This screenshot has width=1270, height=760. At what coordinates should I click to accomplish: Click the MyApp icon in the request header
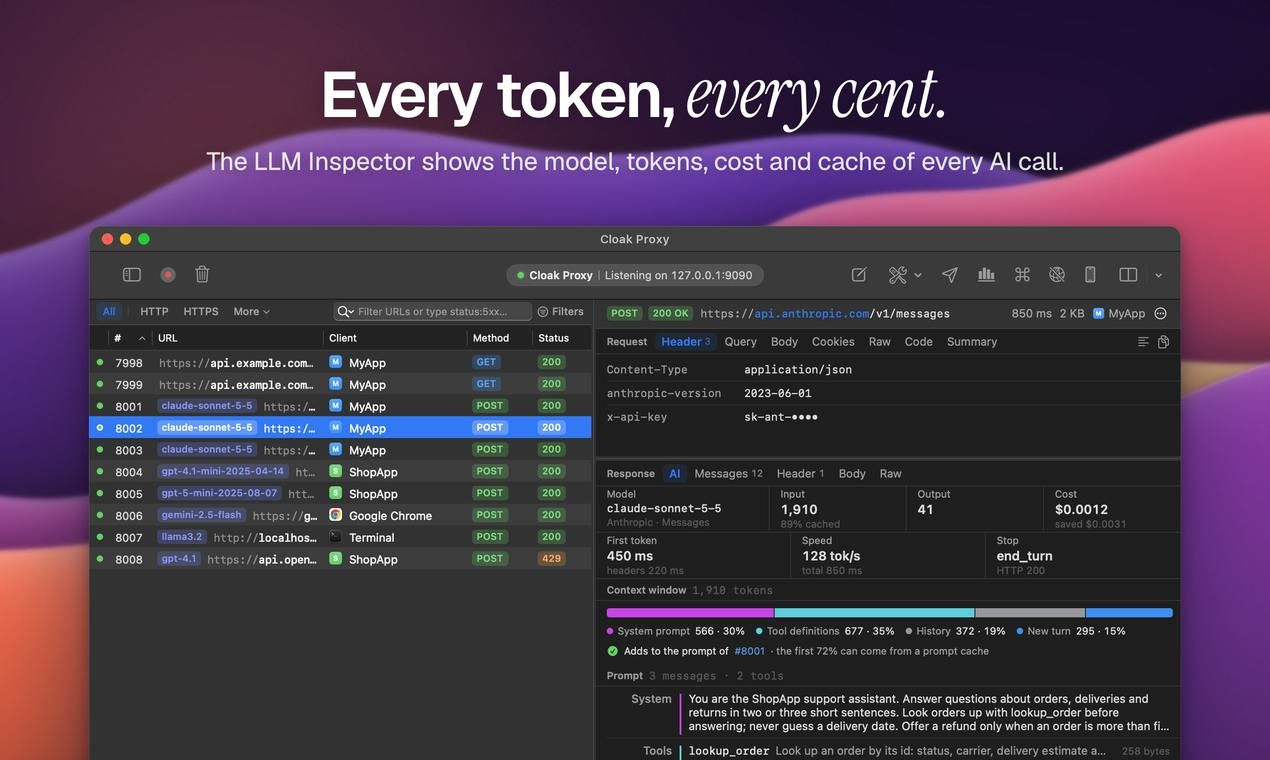tap(1099, 313)
